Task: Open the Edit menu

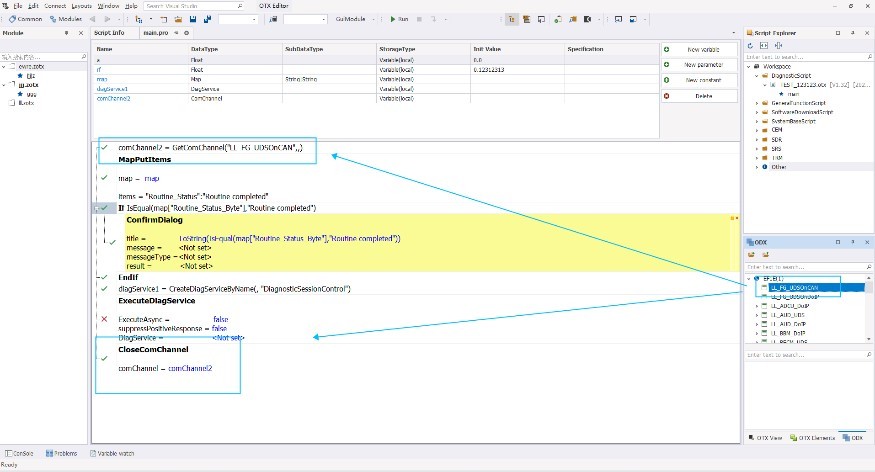Action: click(33, 6)
